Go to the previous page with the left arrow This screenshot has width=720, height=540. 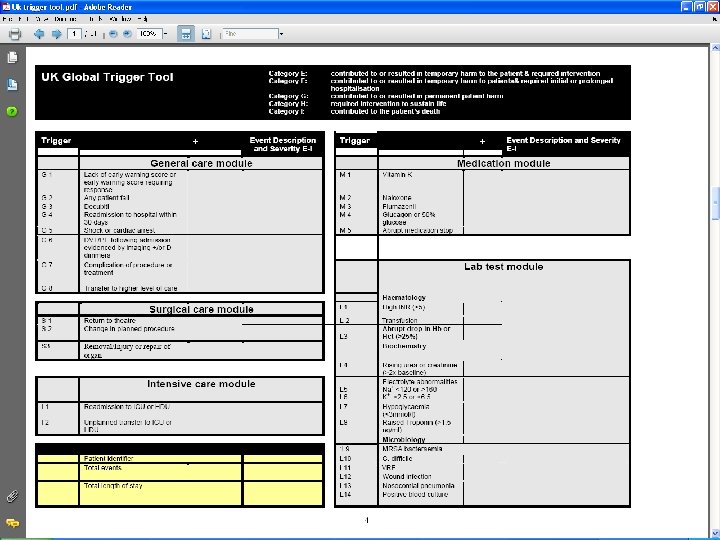(39, 34)
